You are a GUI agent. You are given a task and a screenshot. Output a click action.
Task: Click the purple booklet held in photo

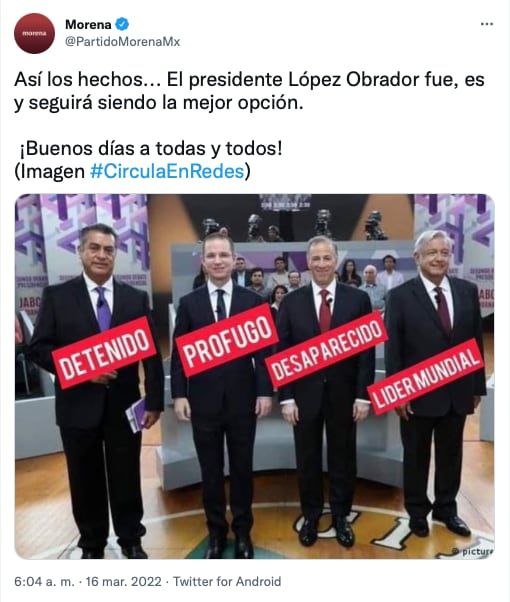tap(137, 415)
